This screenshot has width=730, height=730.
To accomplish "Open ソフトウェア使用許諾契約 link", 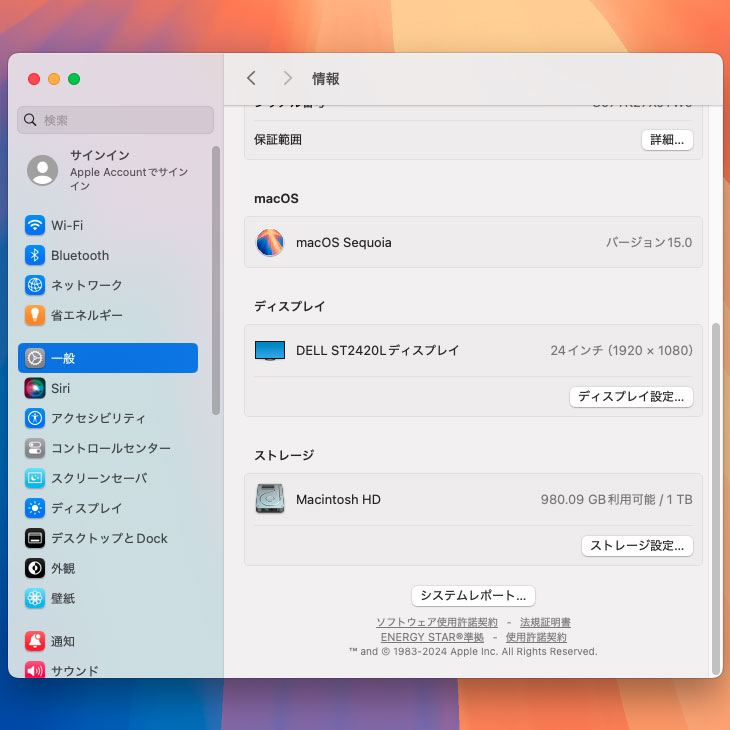I will coord(436,622).
